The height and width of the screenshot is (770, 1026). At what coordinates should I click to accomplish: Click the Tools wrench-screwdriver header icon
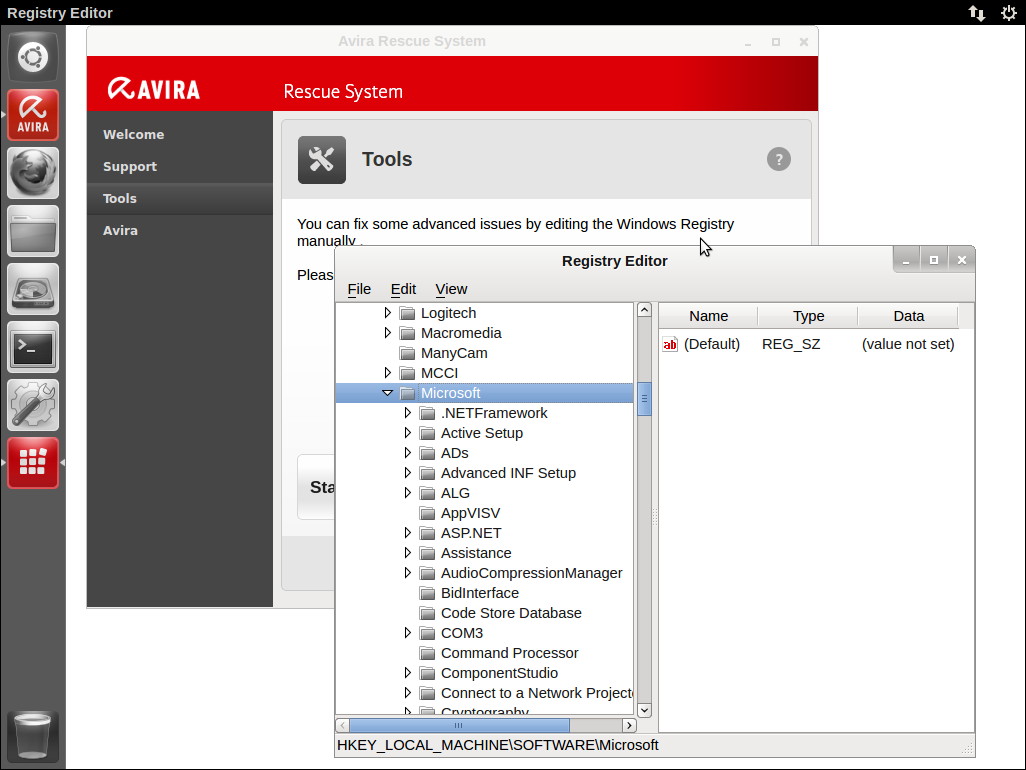tap(321, 160)
